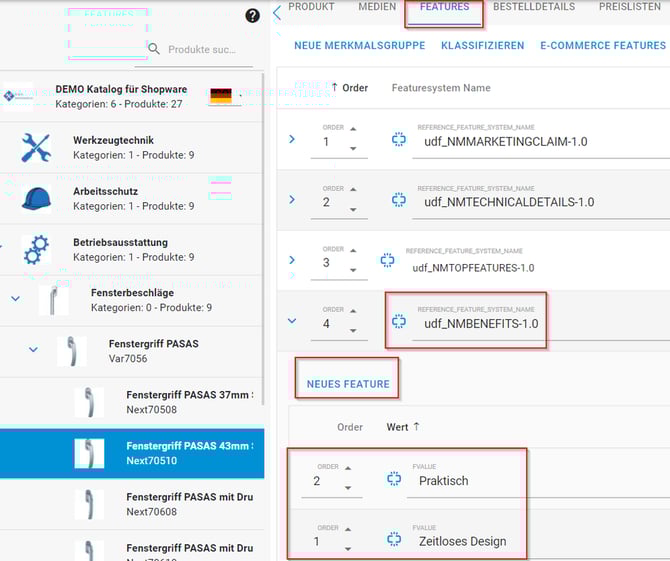Edit the udf_NMBENEFITS-1.0 name field
The height and width of the screenshot is (561, 670).
541,323
